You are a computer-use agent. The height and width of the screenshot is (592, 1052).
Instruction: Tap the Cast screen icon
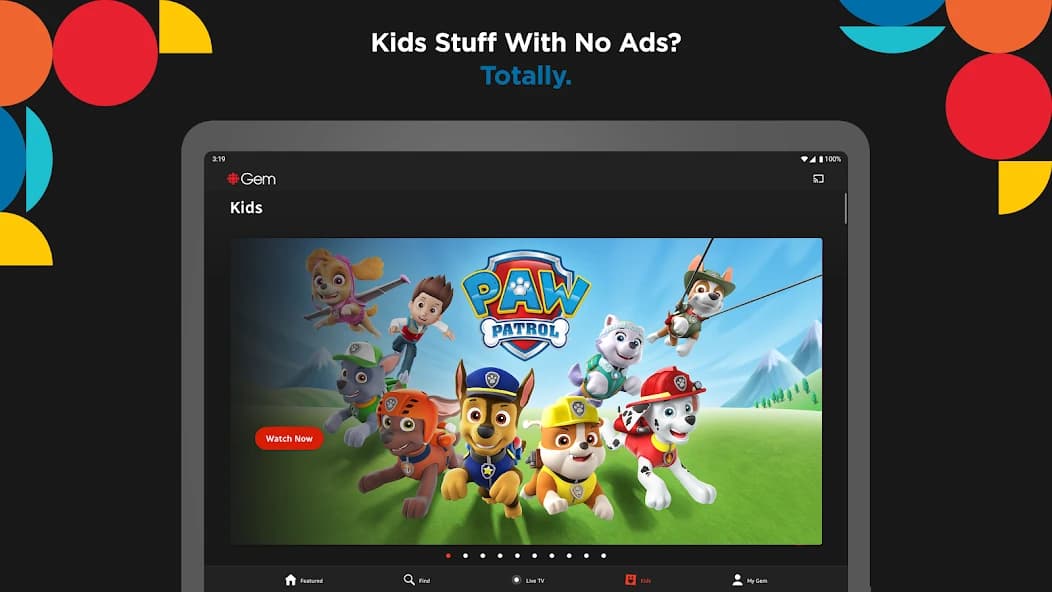pos(818,179)
